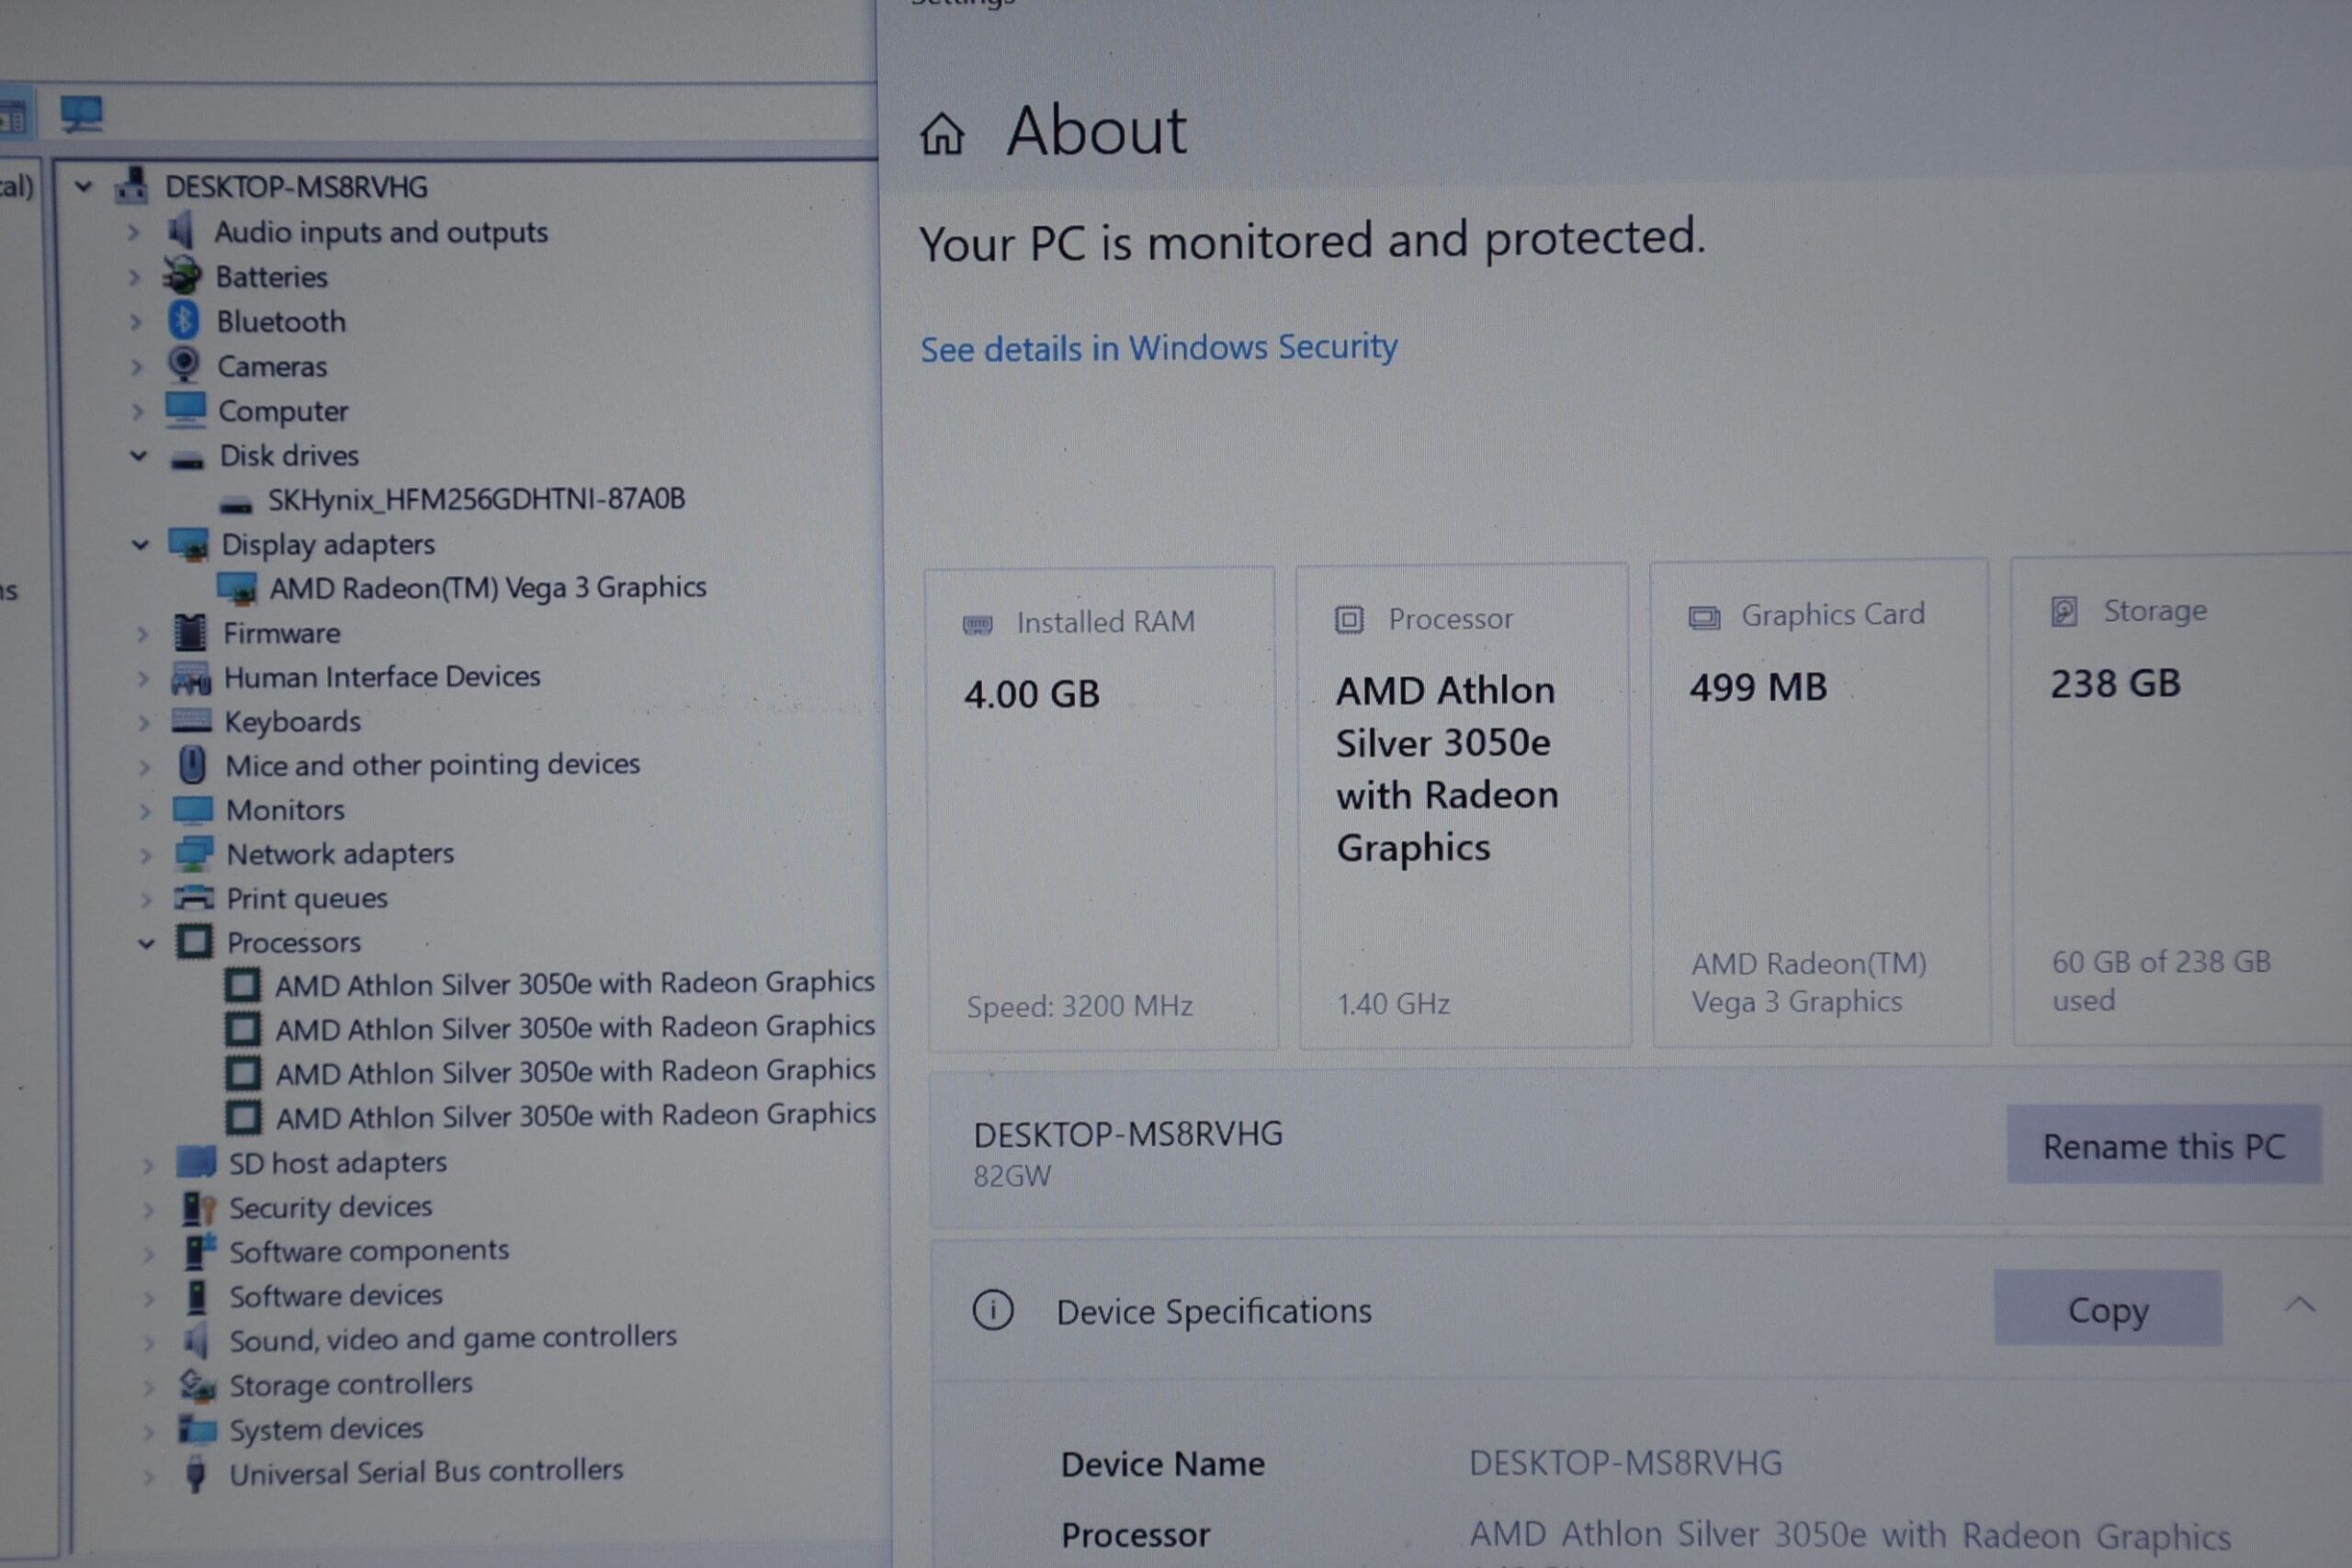Click the DESKTOP-MS8RVHG value beside Device Name
The image size is (2352, 1568).
1625,1463
